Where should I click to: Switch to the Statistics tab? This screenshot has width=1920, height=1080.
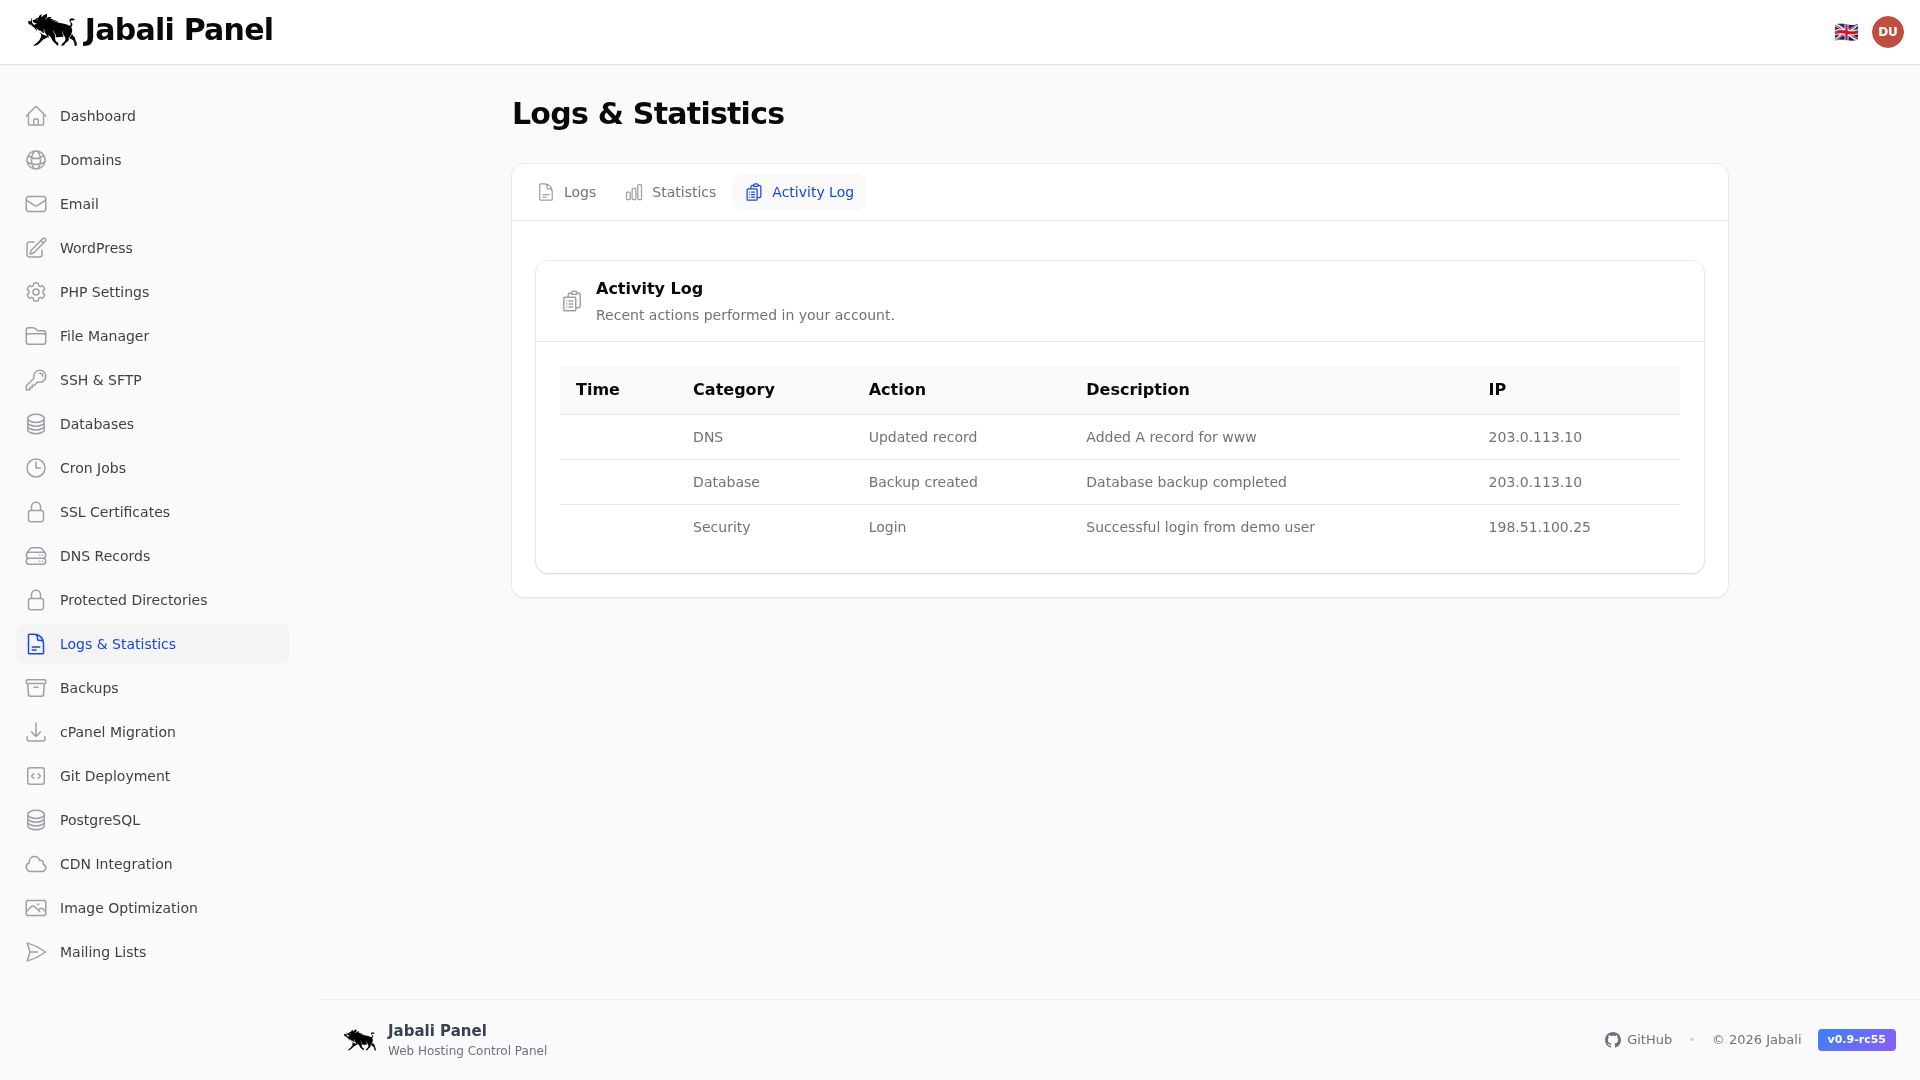[x=670, y=192]
